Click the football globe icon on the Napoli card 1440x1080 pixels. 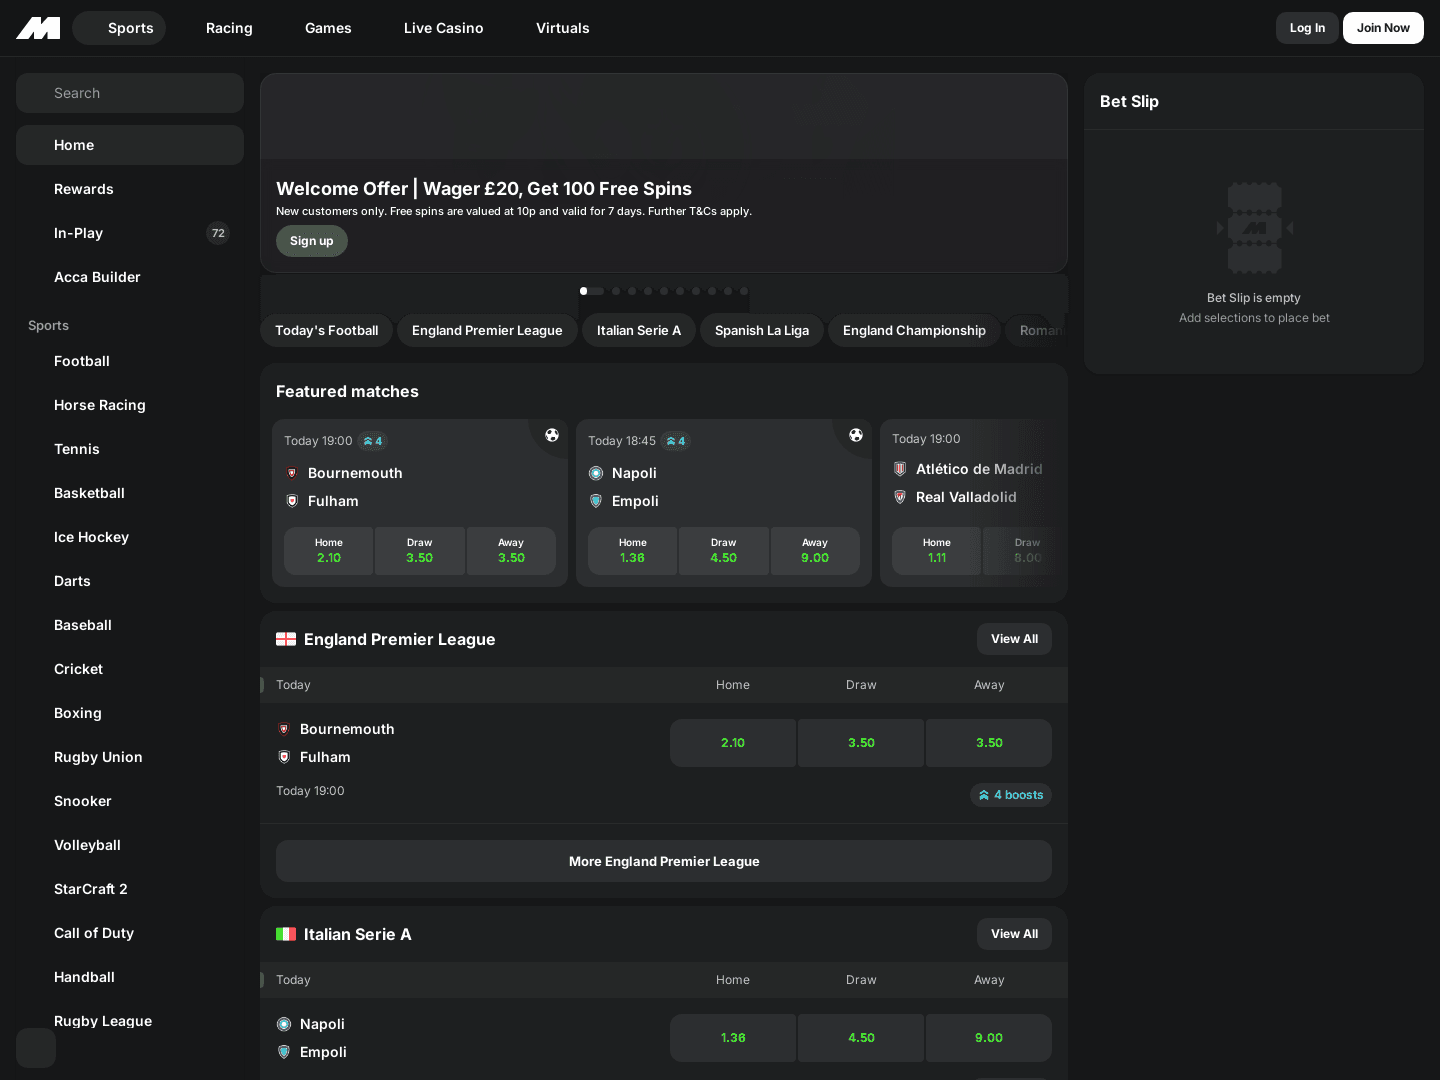[x=856, y=435]
